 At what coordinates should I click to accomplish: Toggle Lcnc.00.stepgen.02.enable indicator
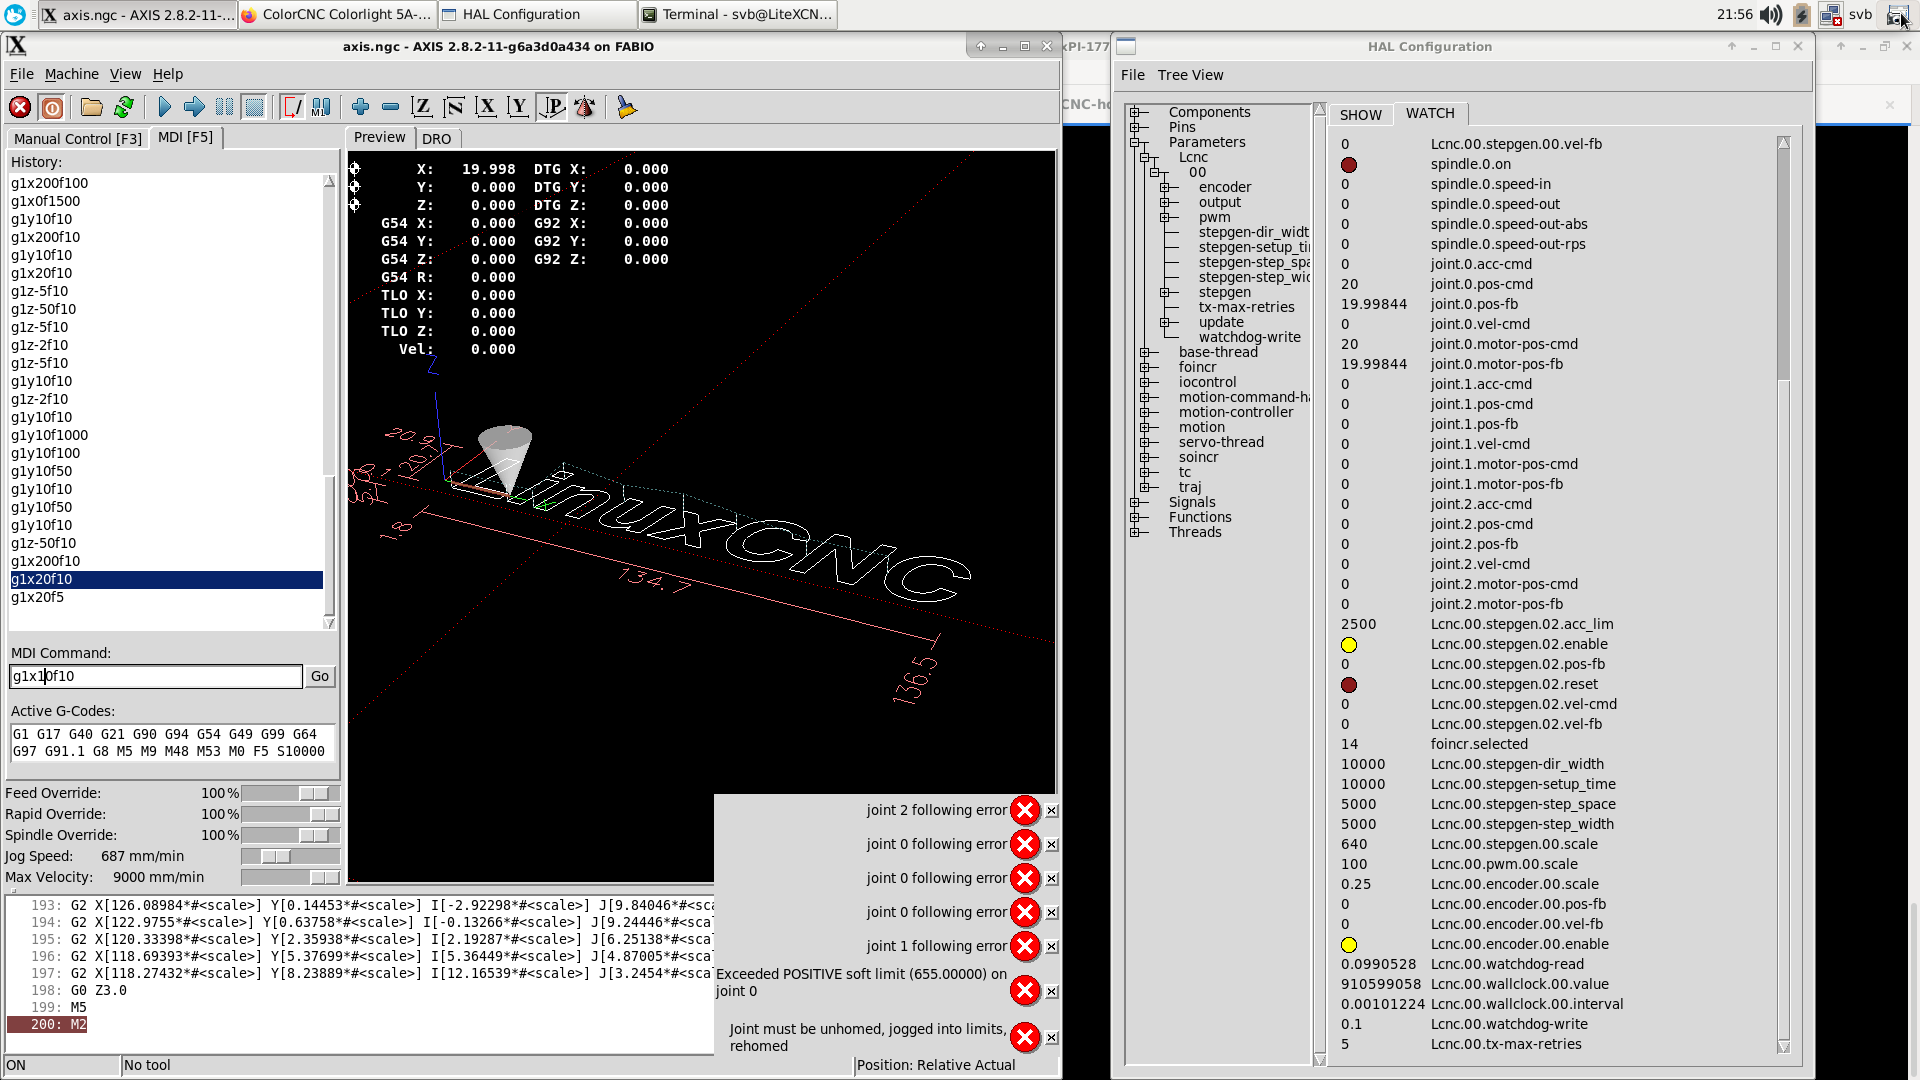pyautogui.click(x=1349, y=645)
